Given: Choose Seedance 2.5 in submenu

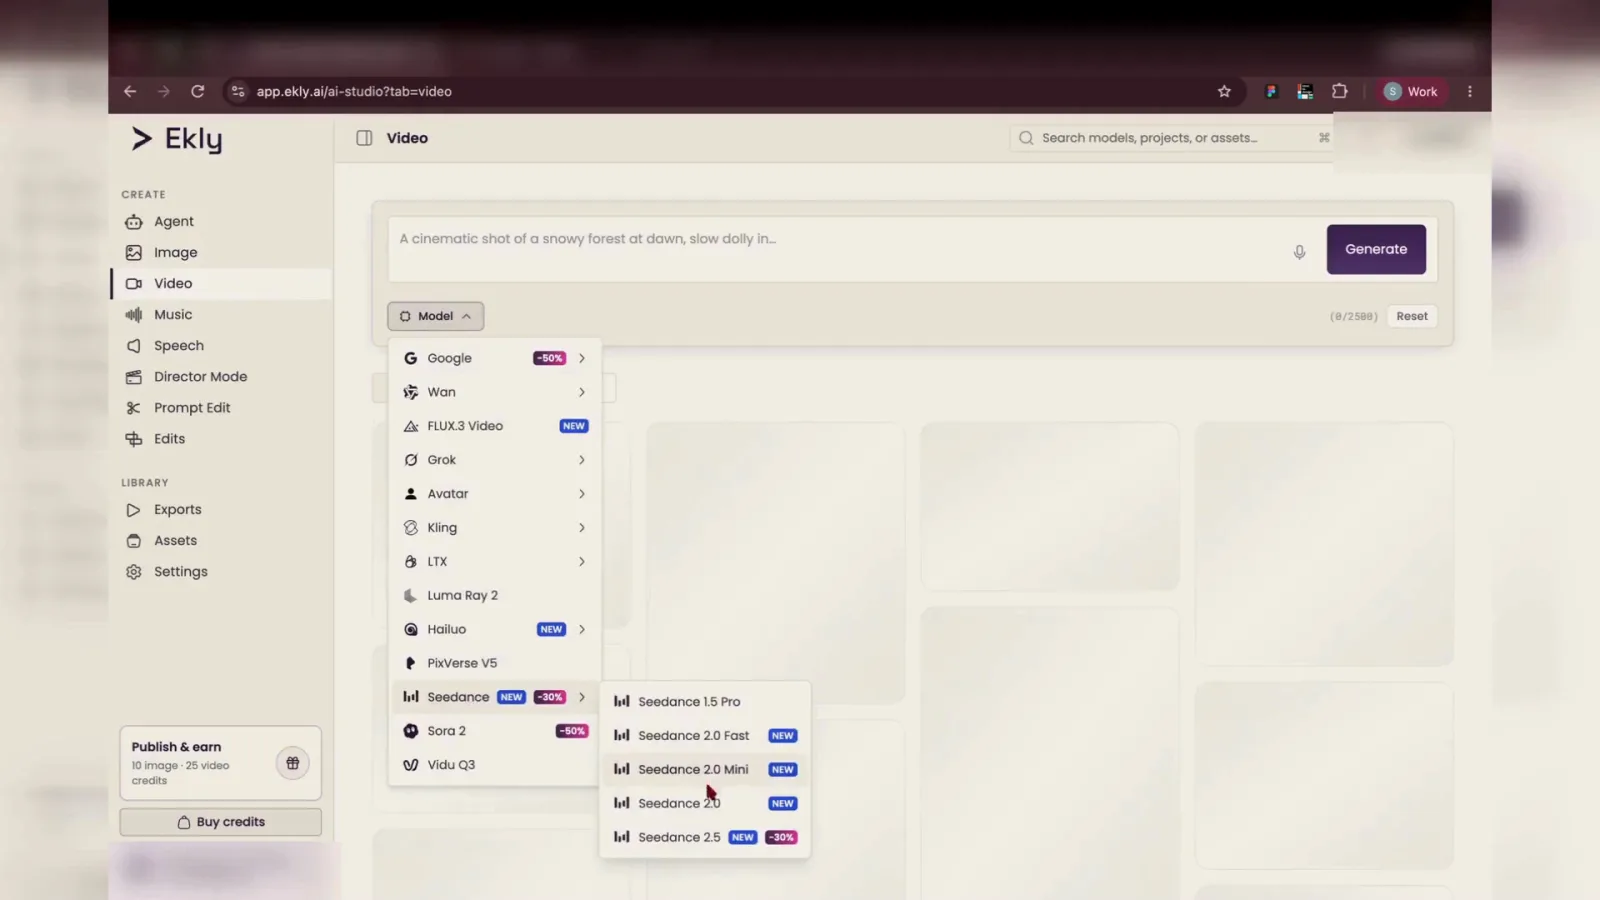Looking at the screenshot, I should [705, 838].
